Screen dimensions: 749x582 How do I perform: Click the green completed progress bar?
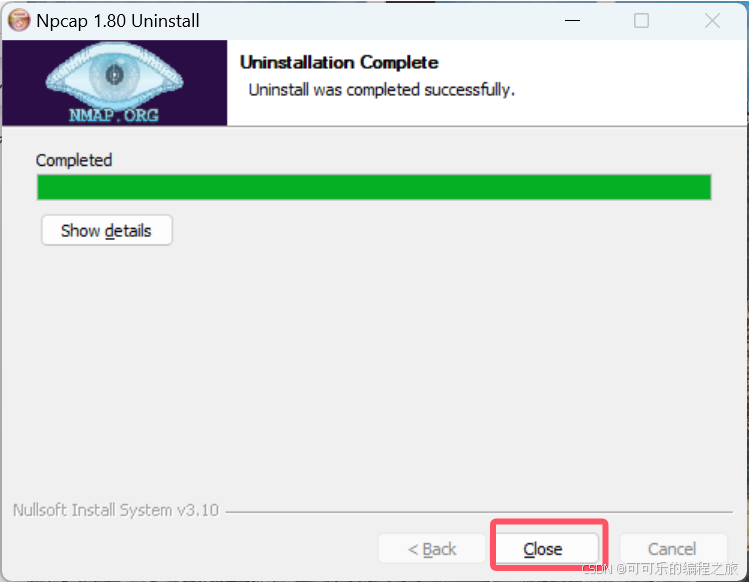374,187
